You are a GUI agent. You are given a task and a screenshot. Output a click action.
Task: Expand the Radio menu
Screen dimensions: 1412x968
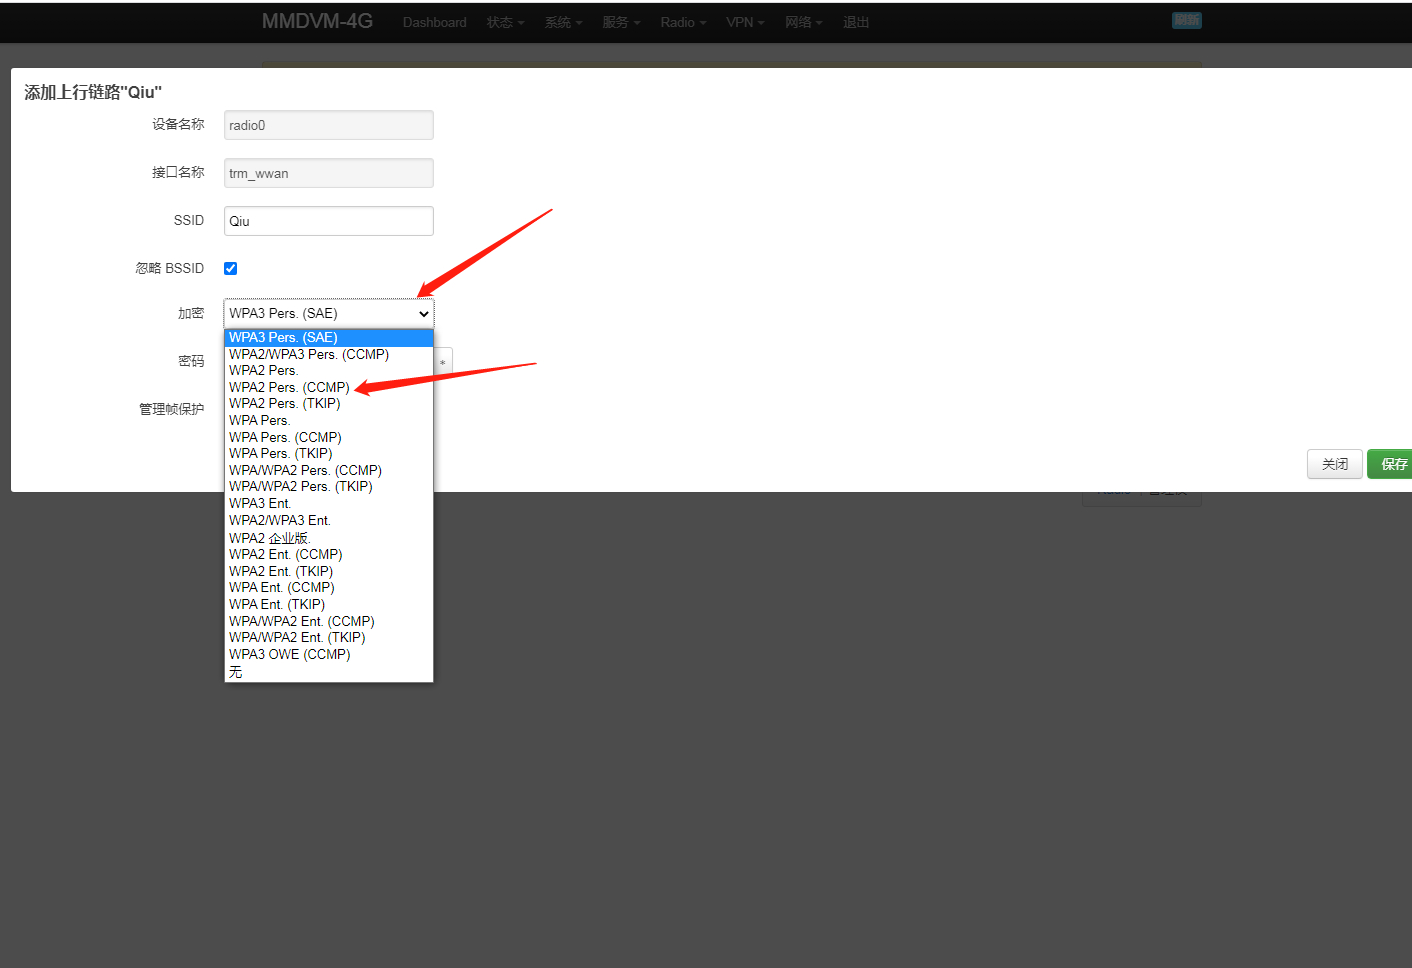(682, 22)
